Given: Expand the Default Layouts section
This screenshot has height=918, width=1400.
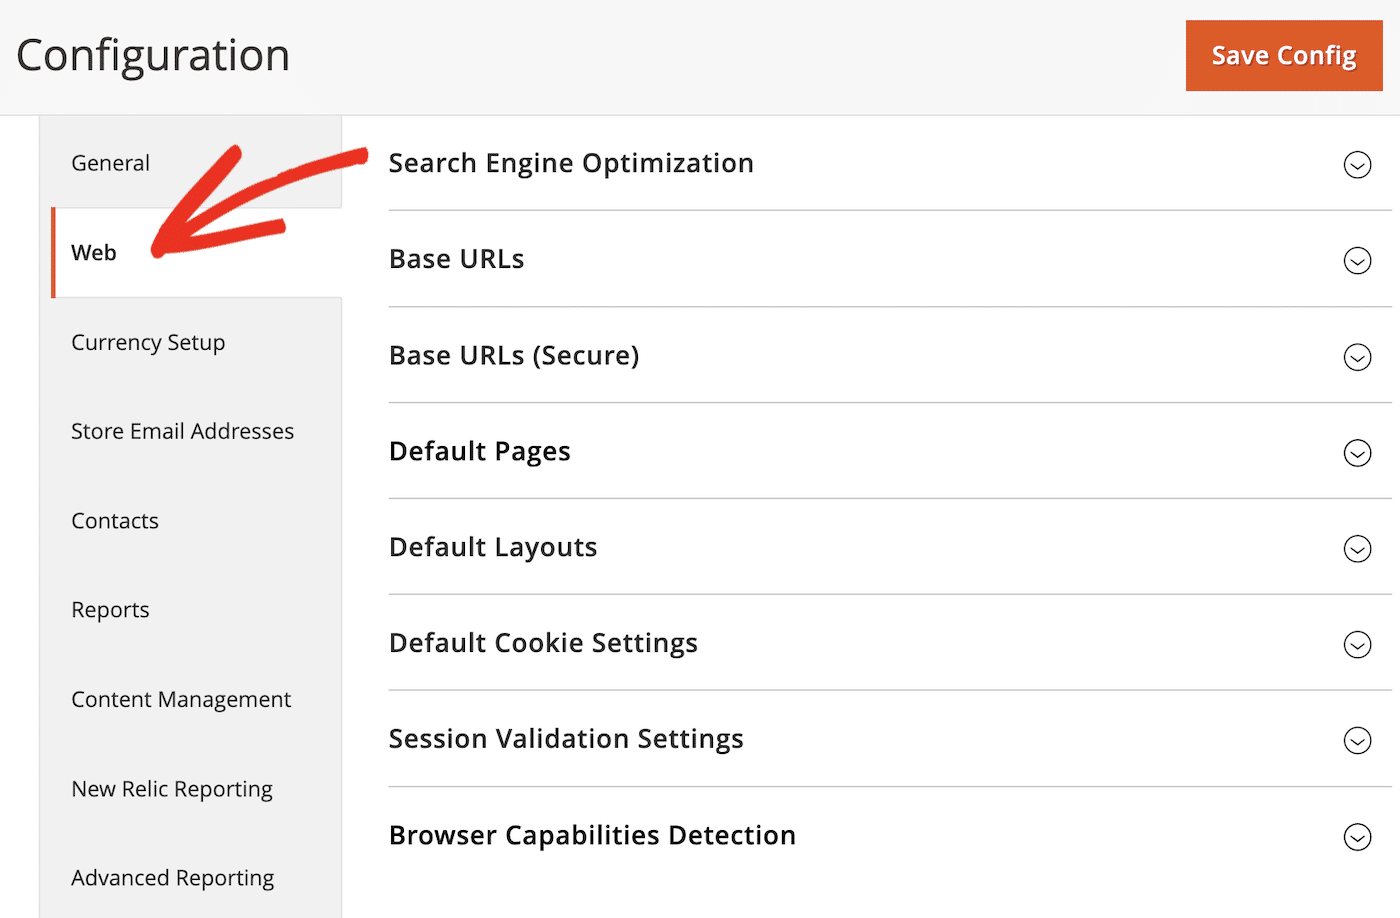Looking at the screenshot, I should pos(1357,549).
